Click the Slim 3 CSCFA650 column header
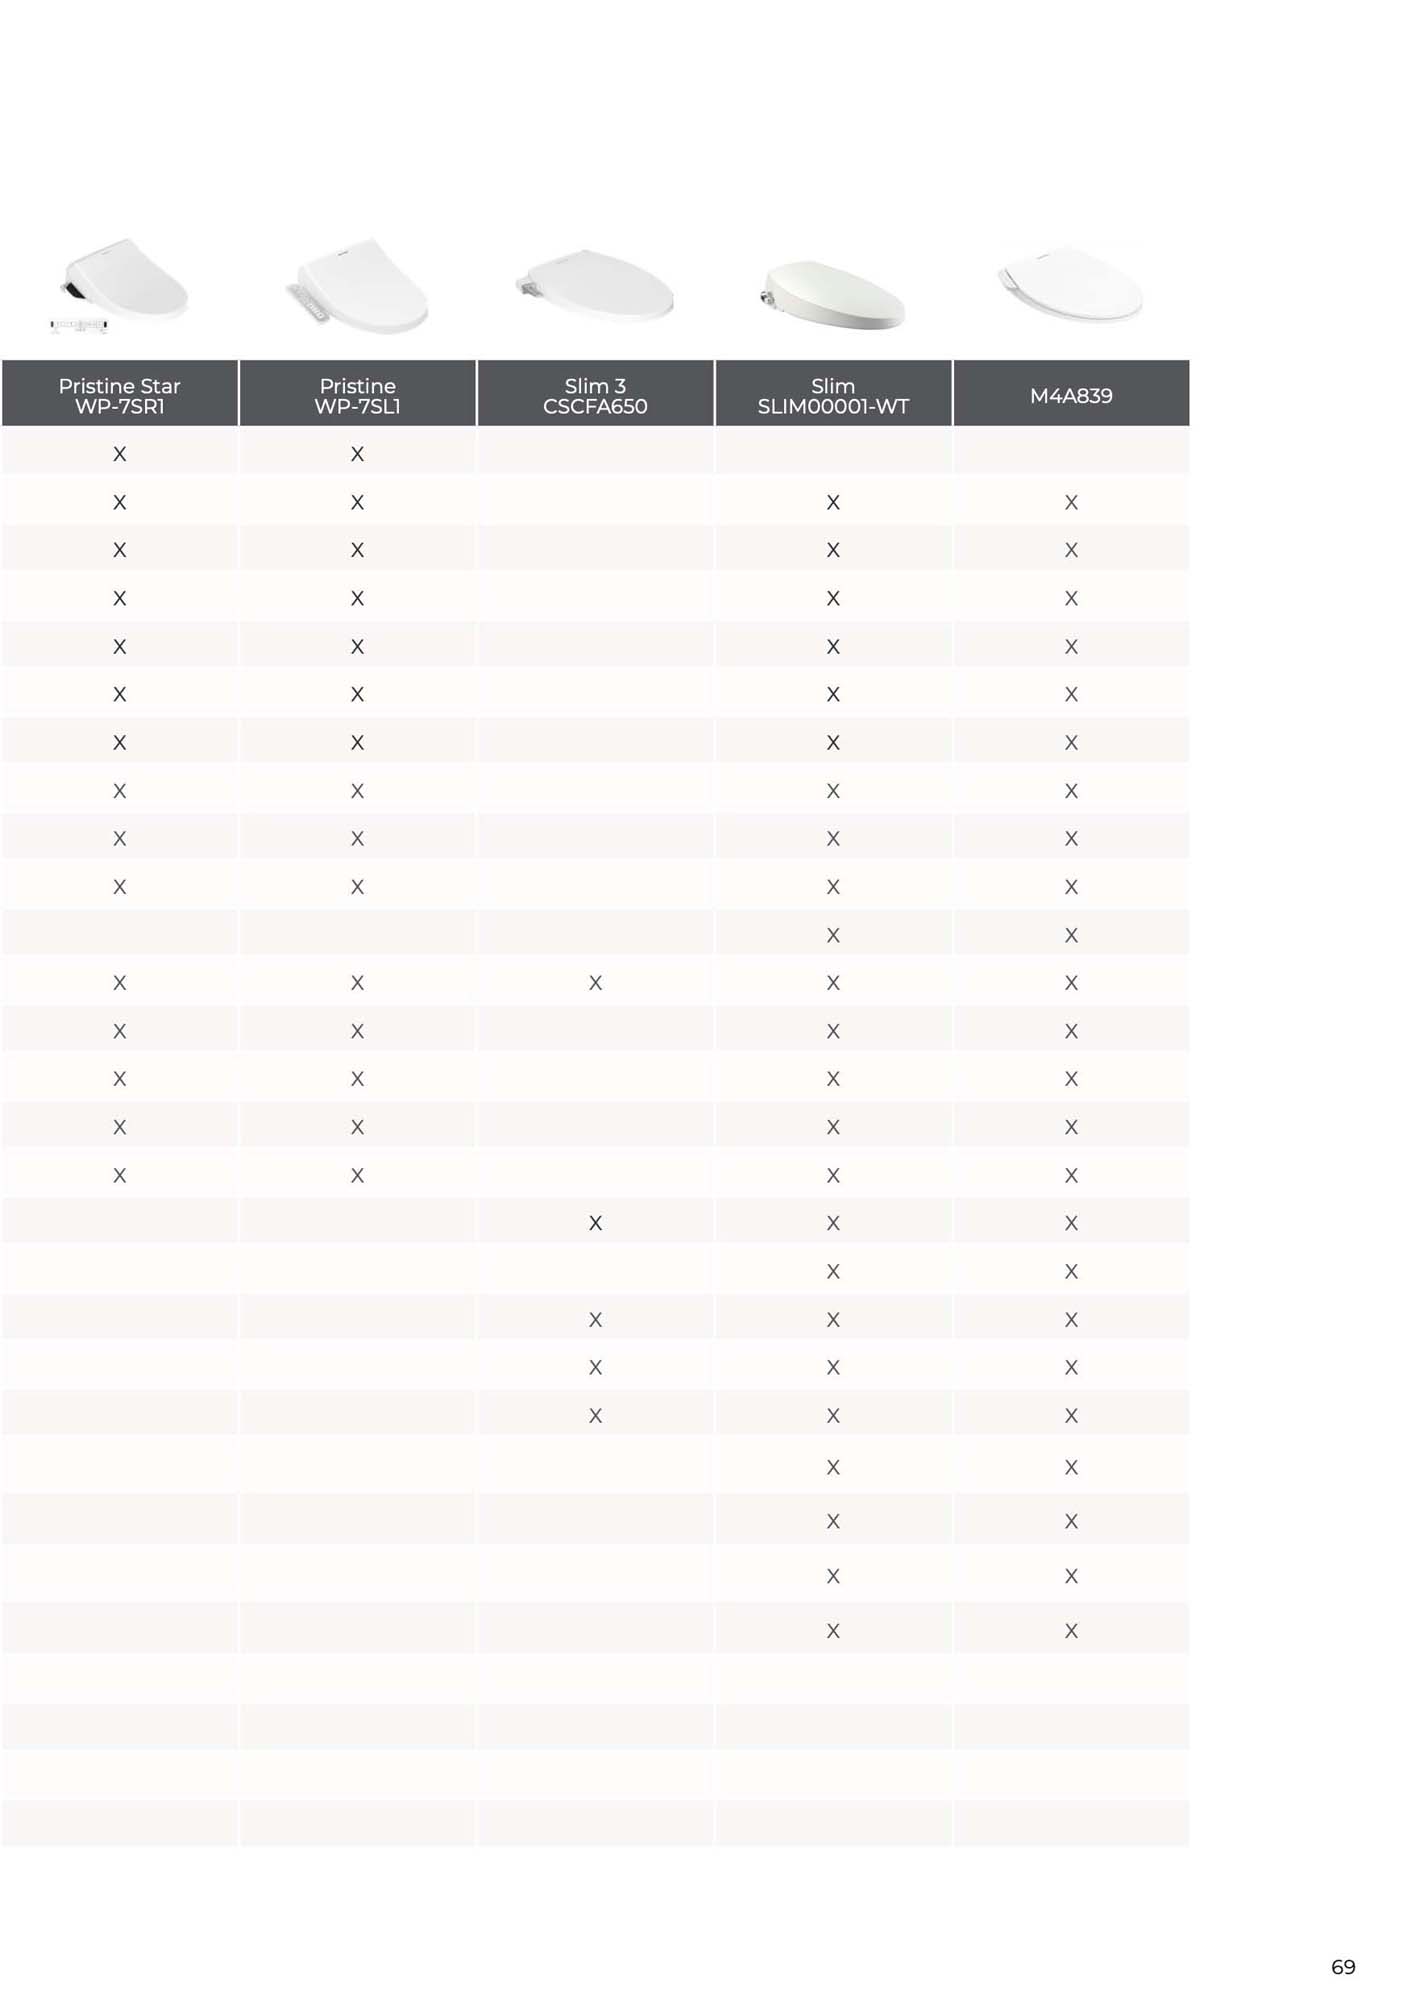 595,395
